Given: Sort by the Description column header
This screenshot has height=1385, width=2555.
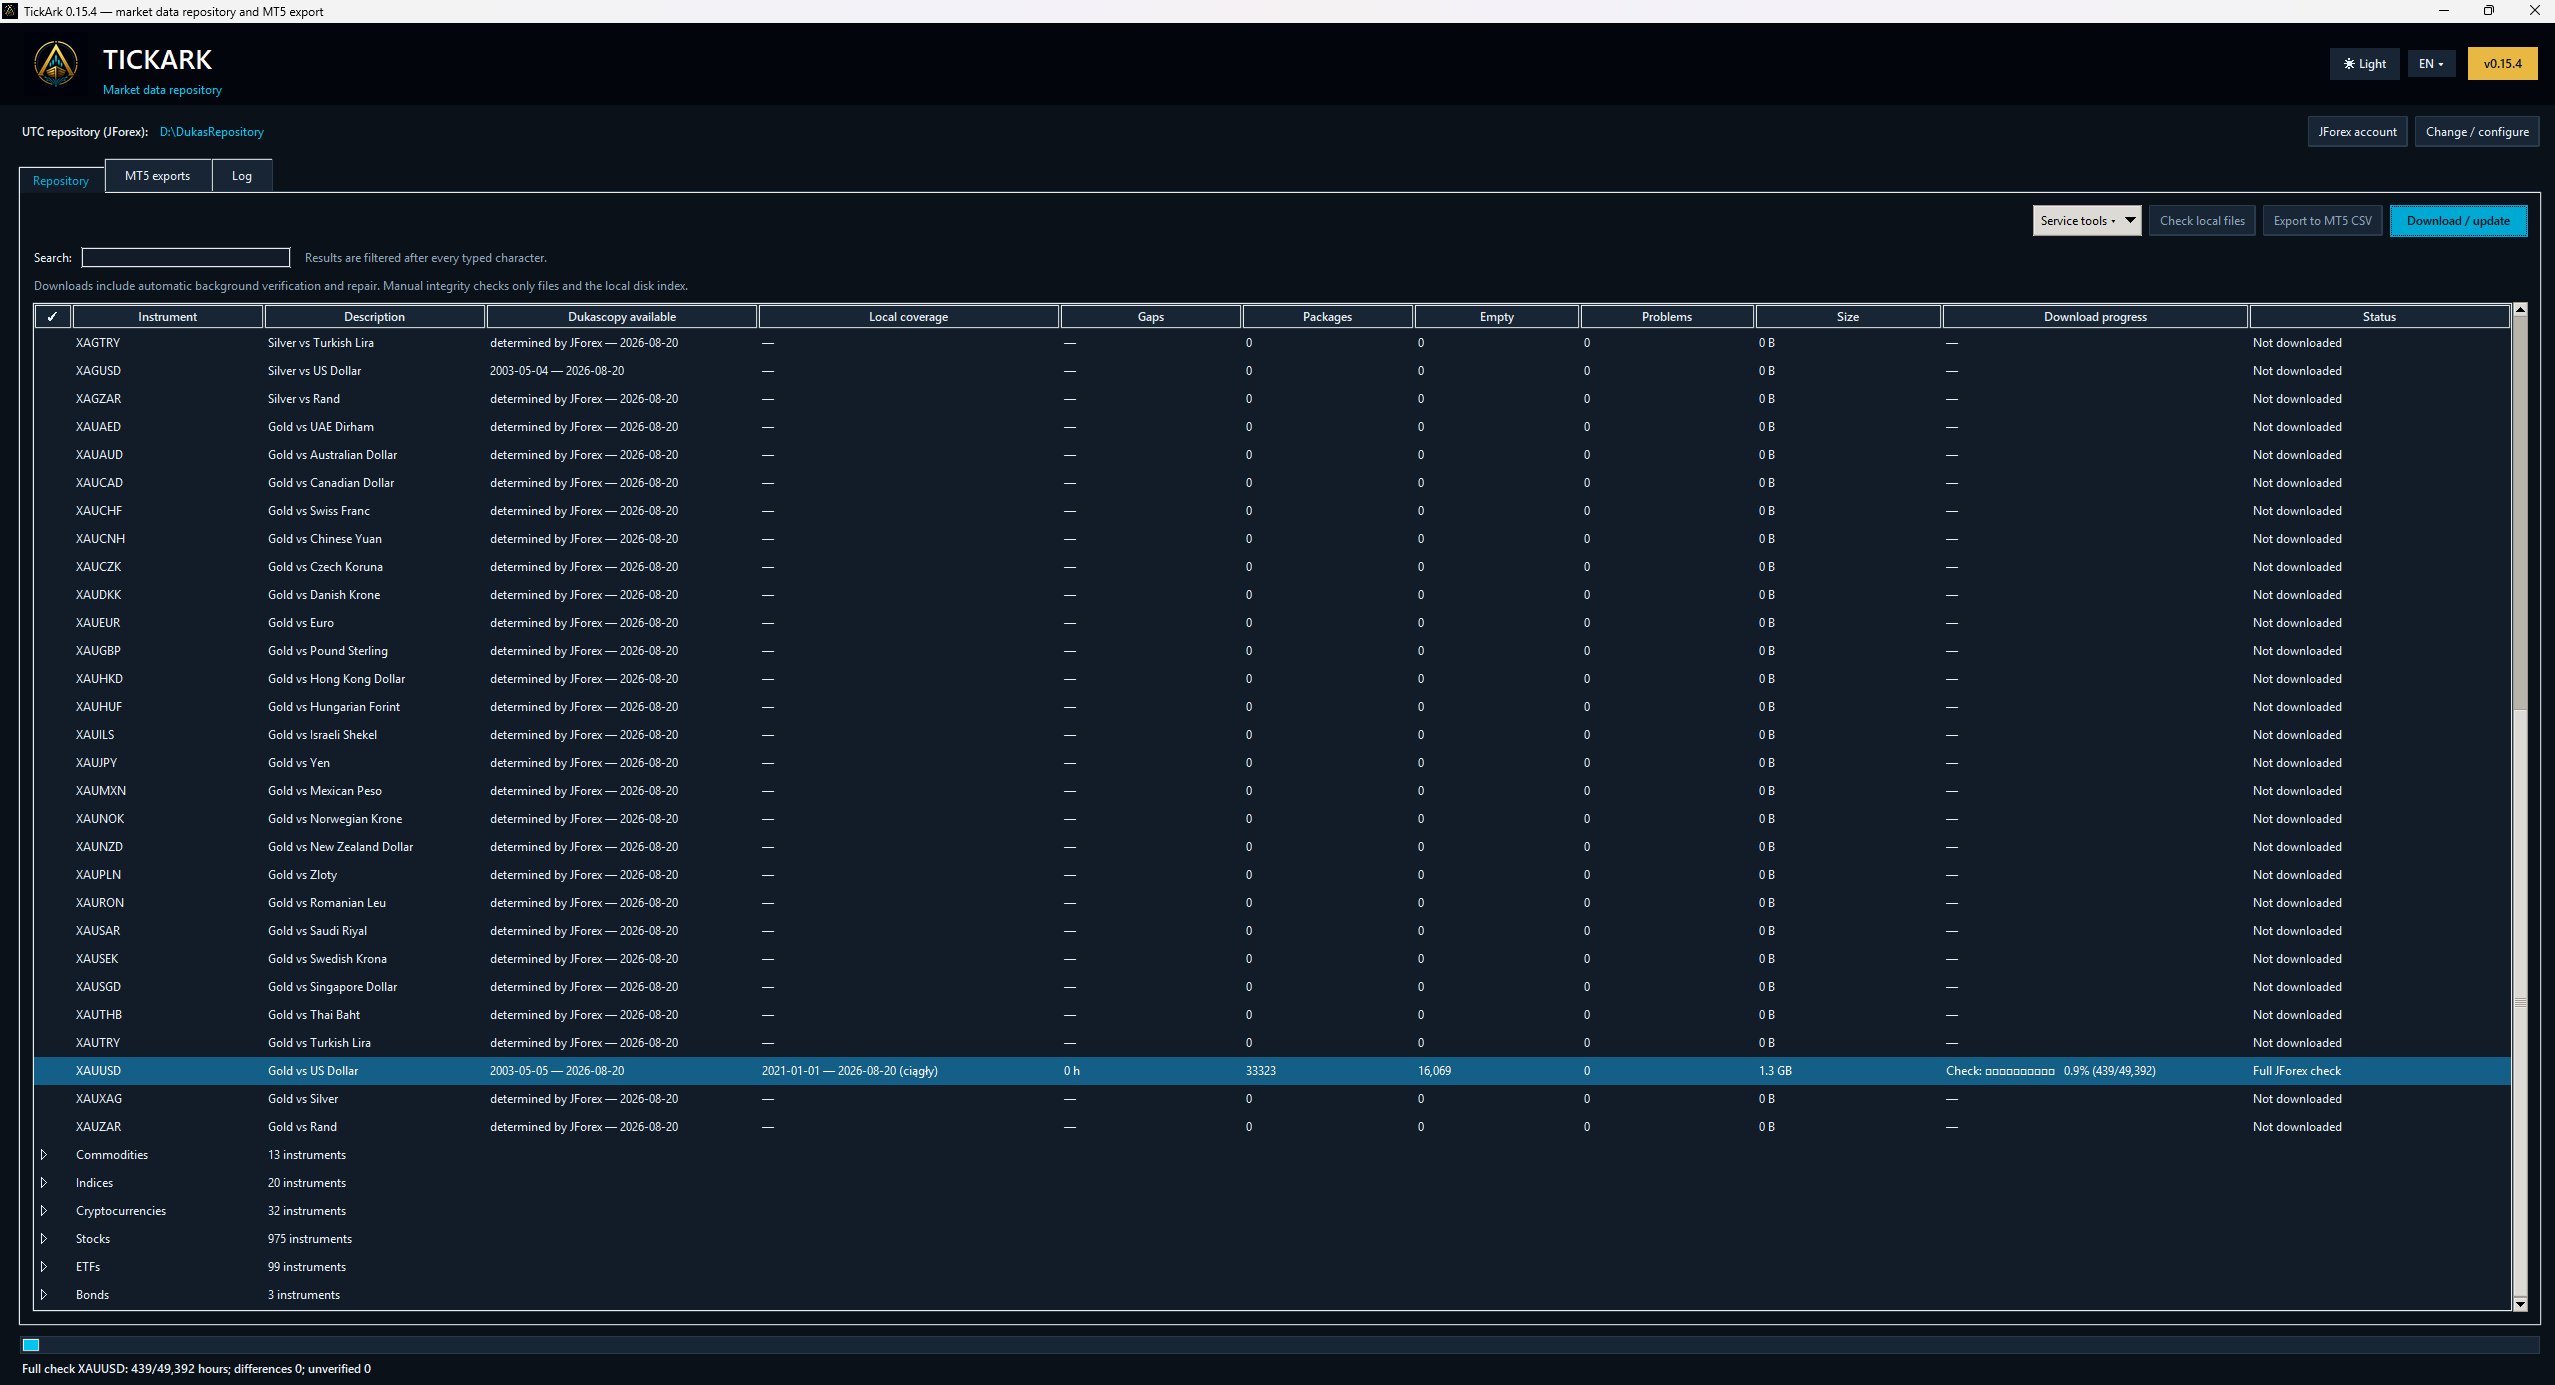Looking at the screenshot, I should click(374, 317).
